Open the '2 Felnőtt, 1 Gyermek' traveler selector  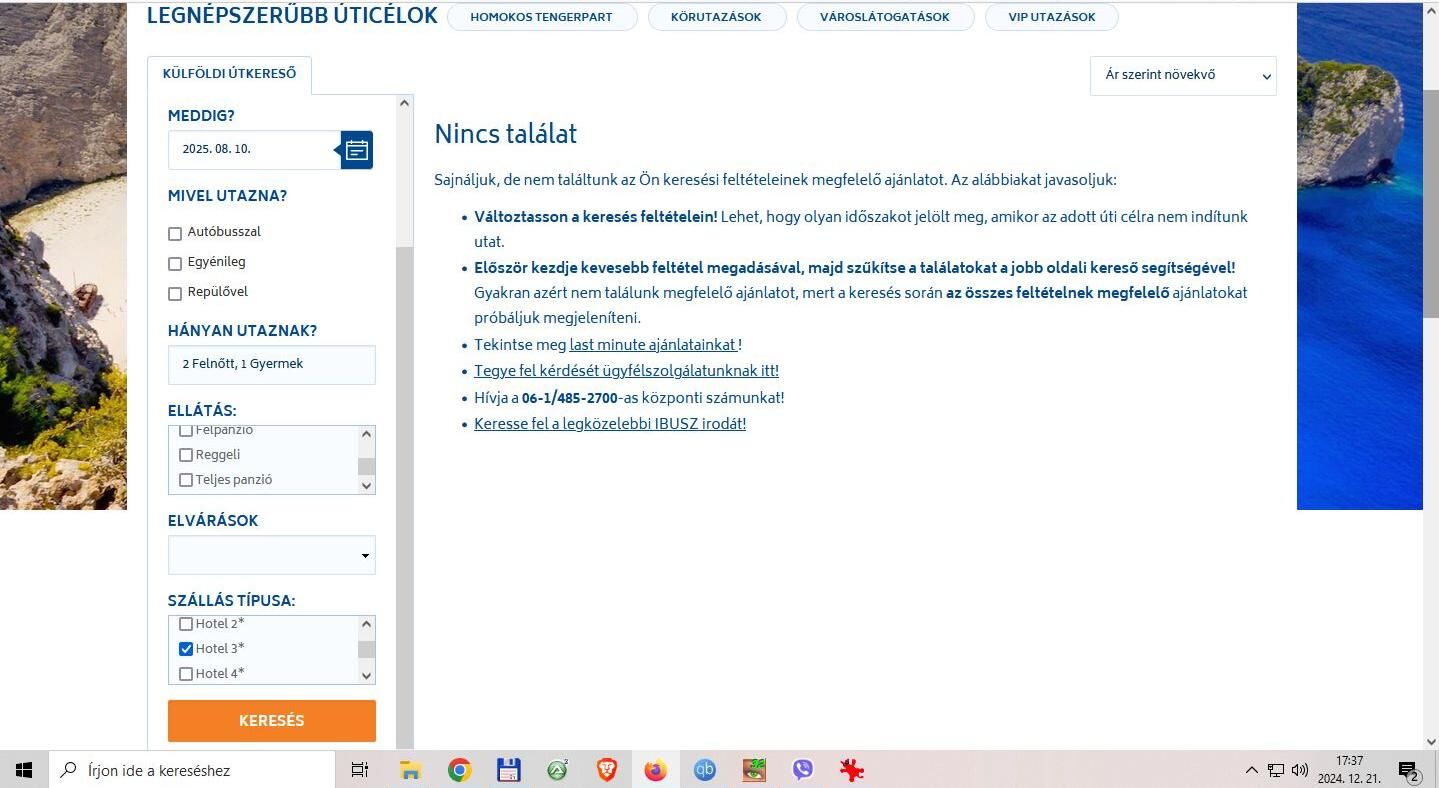(272, 365)
